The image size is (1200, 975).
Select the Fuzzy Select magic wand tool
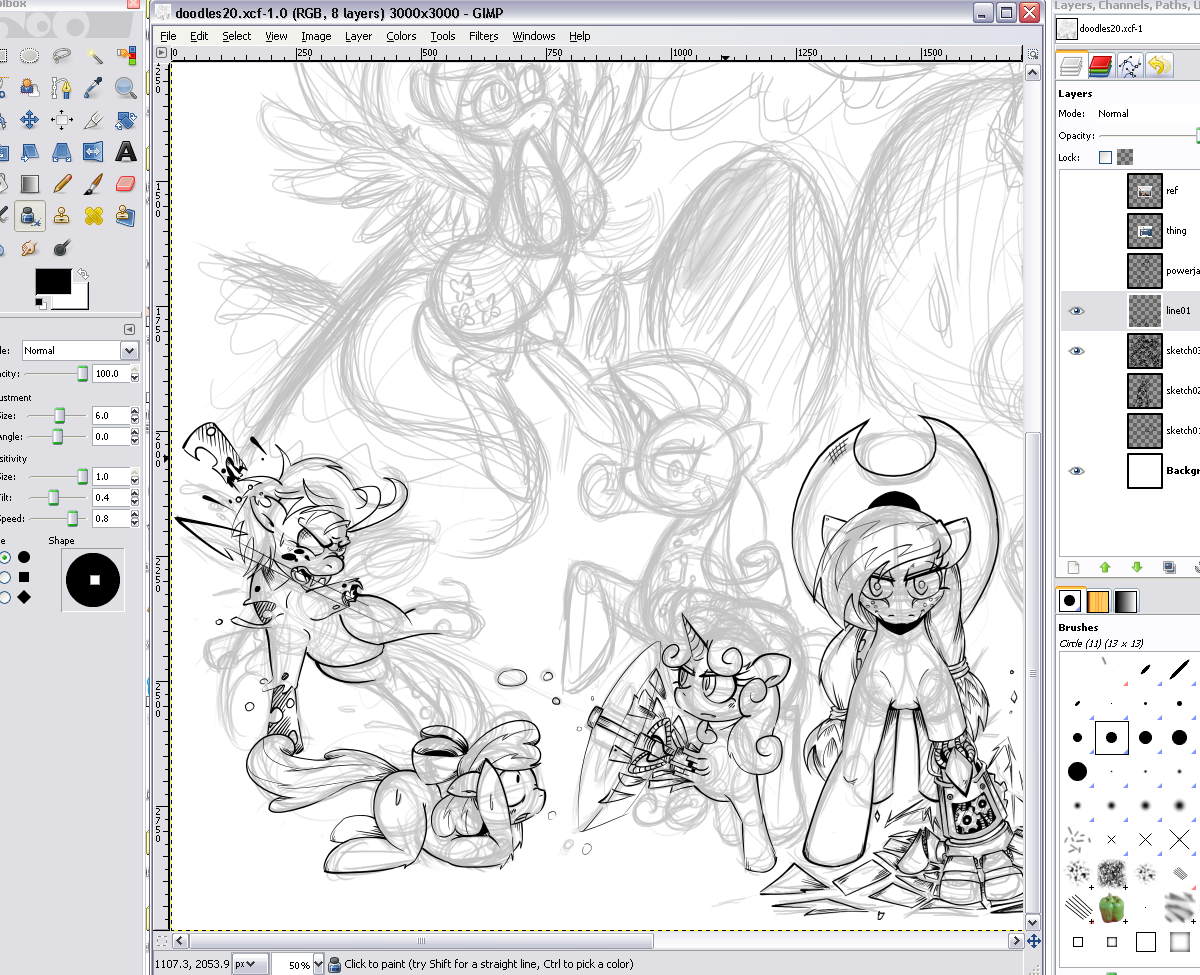(x=94, y=56)
